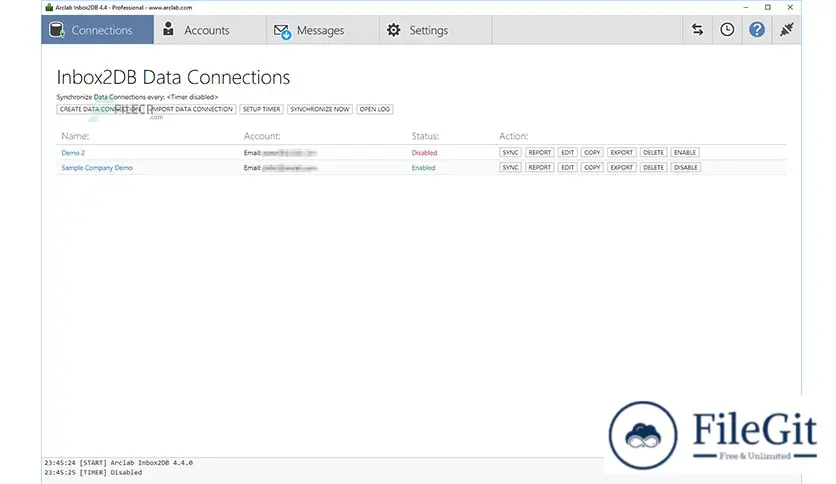Delete the Sample Company Demo connection

tap(654, 167)
